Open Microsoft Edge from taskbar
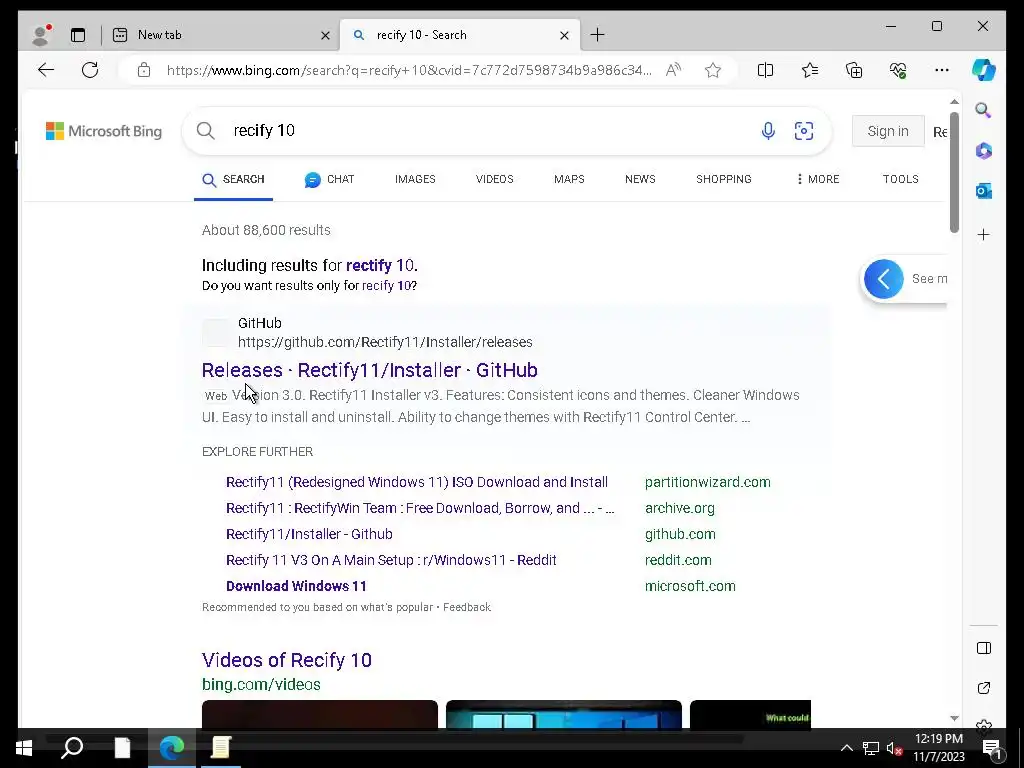This screenshot has height=768, width=1024. coord(172,747)
